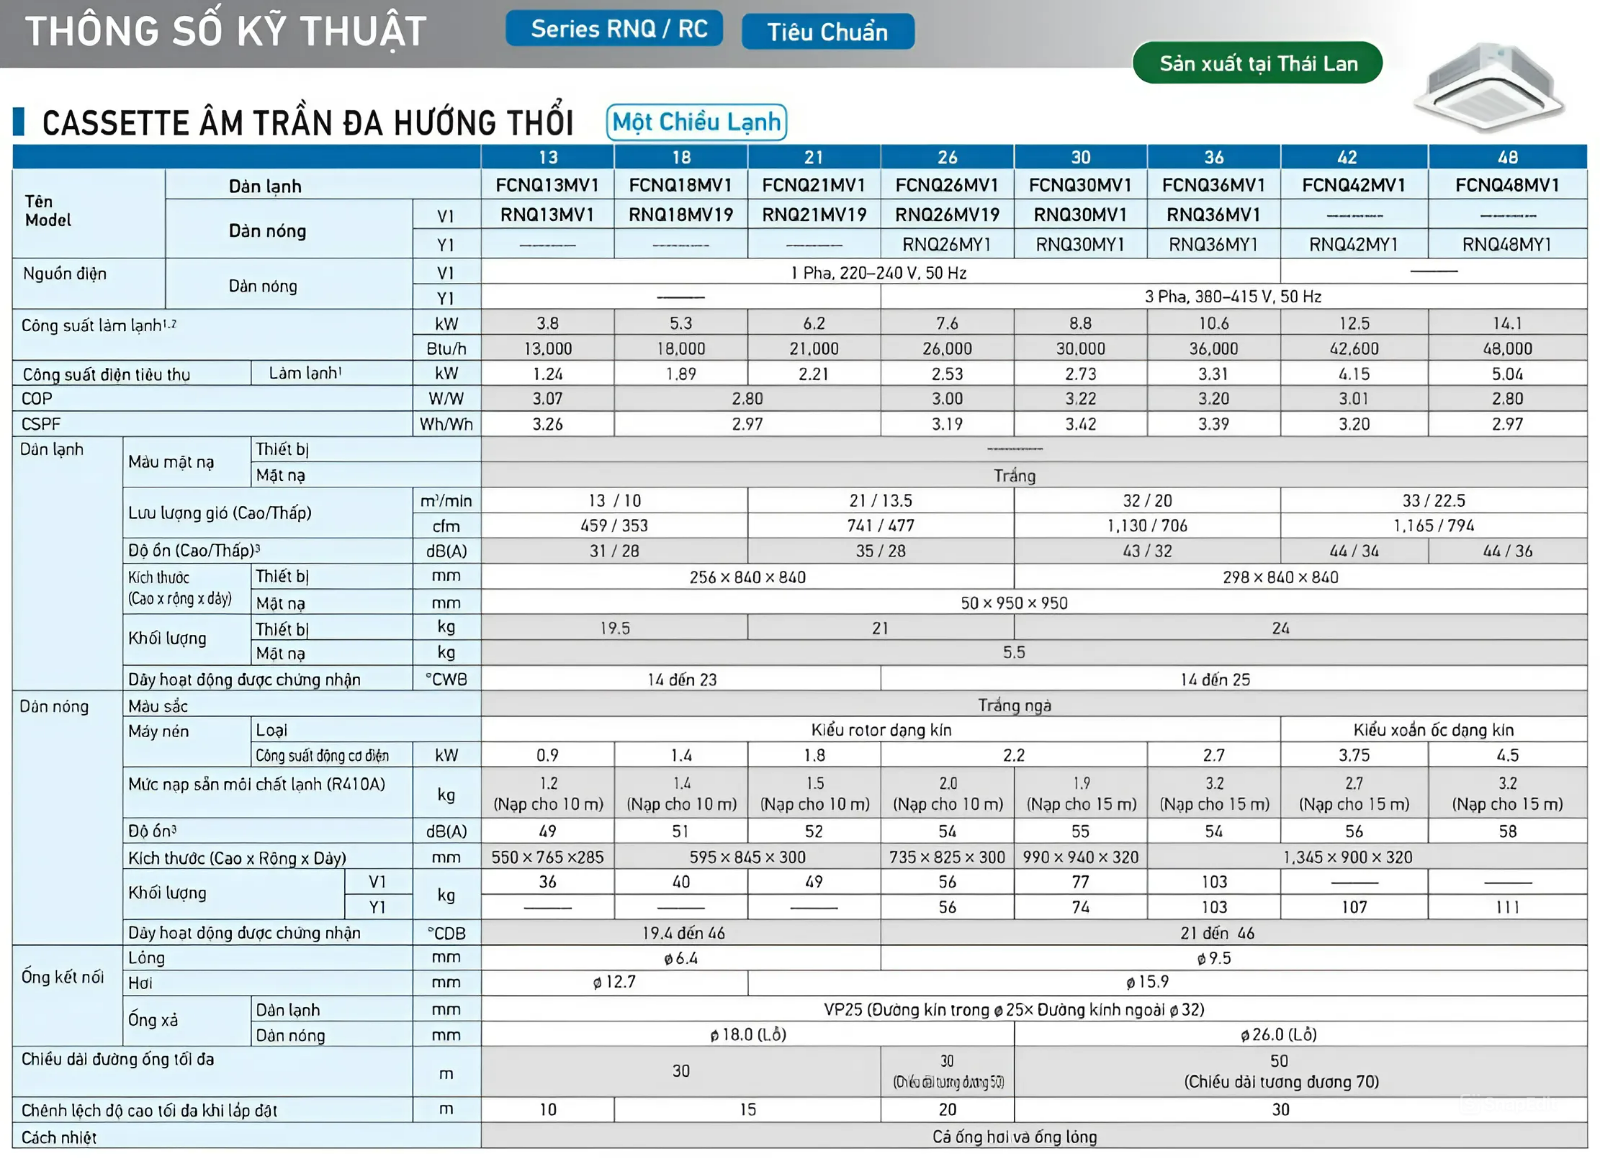Select column header 36
The width and height of the screenshot is (1600, 1159).
pos(1214,157)
